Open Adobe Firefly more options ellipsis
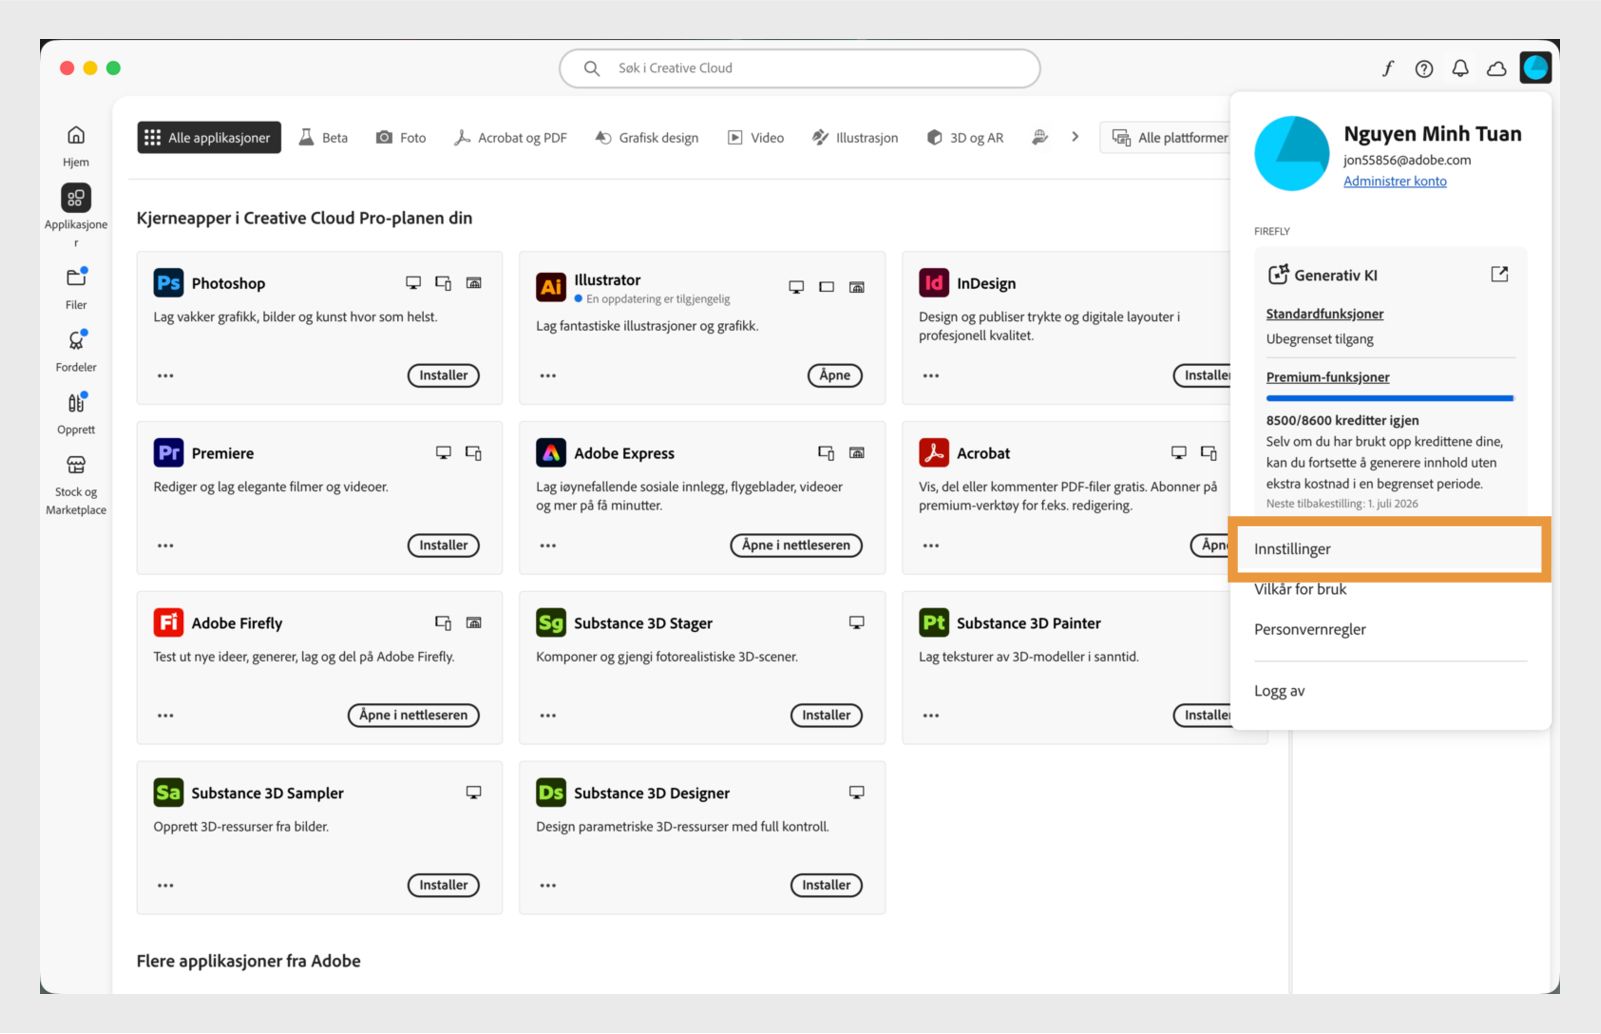Viewport: 1601px width, 1034px height. [165, 716]
